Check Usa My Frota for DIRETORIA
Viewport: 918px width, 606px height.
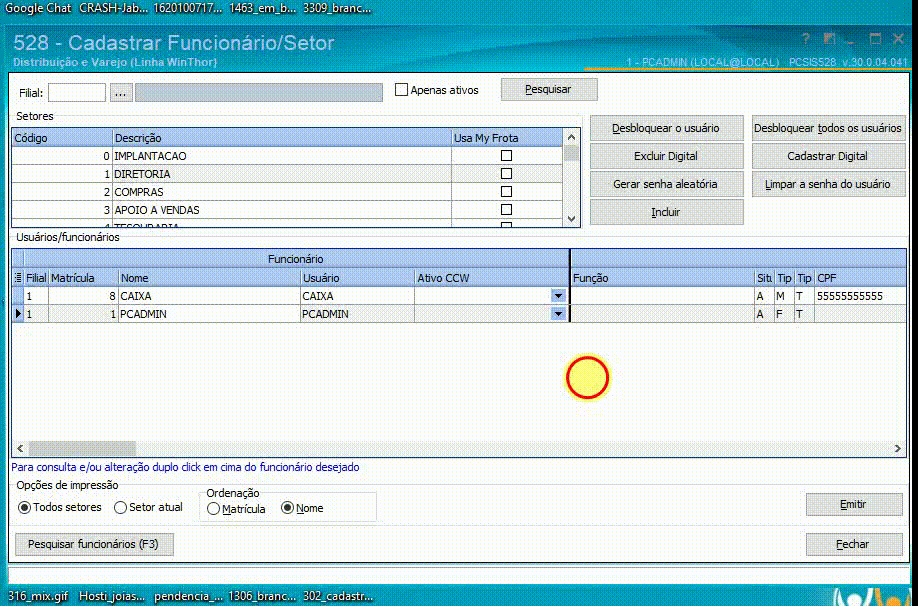(506, 174)
